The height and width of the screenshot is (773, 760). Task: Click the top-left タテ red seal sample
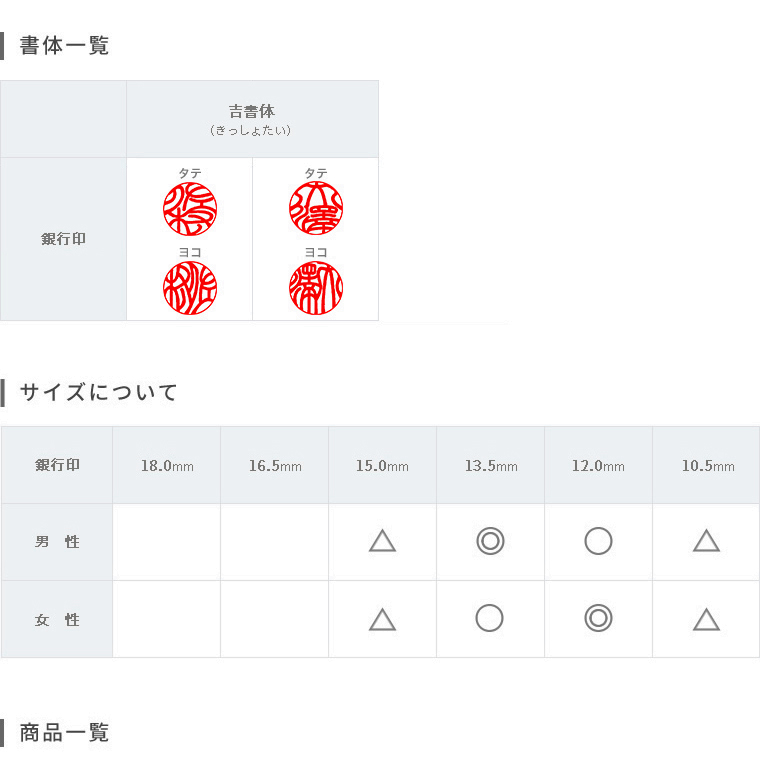pos(190,209)
